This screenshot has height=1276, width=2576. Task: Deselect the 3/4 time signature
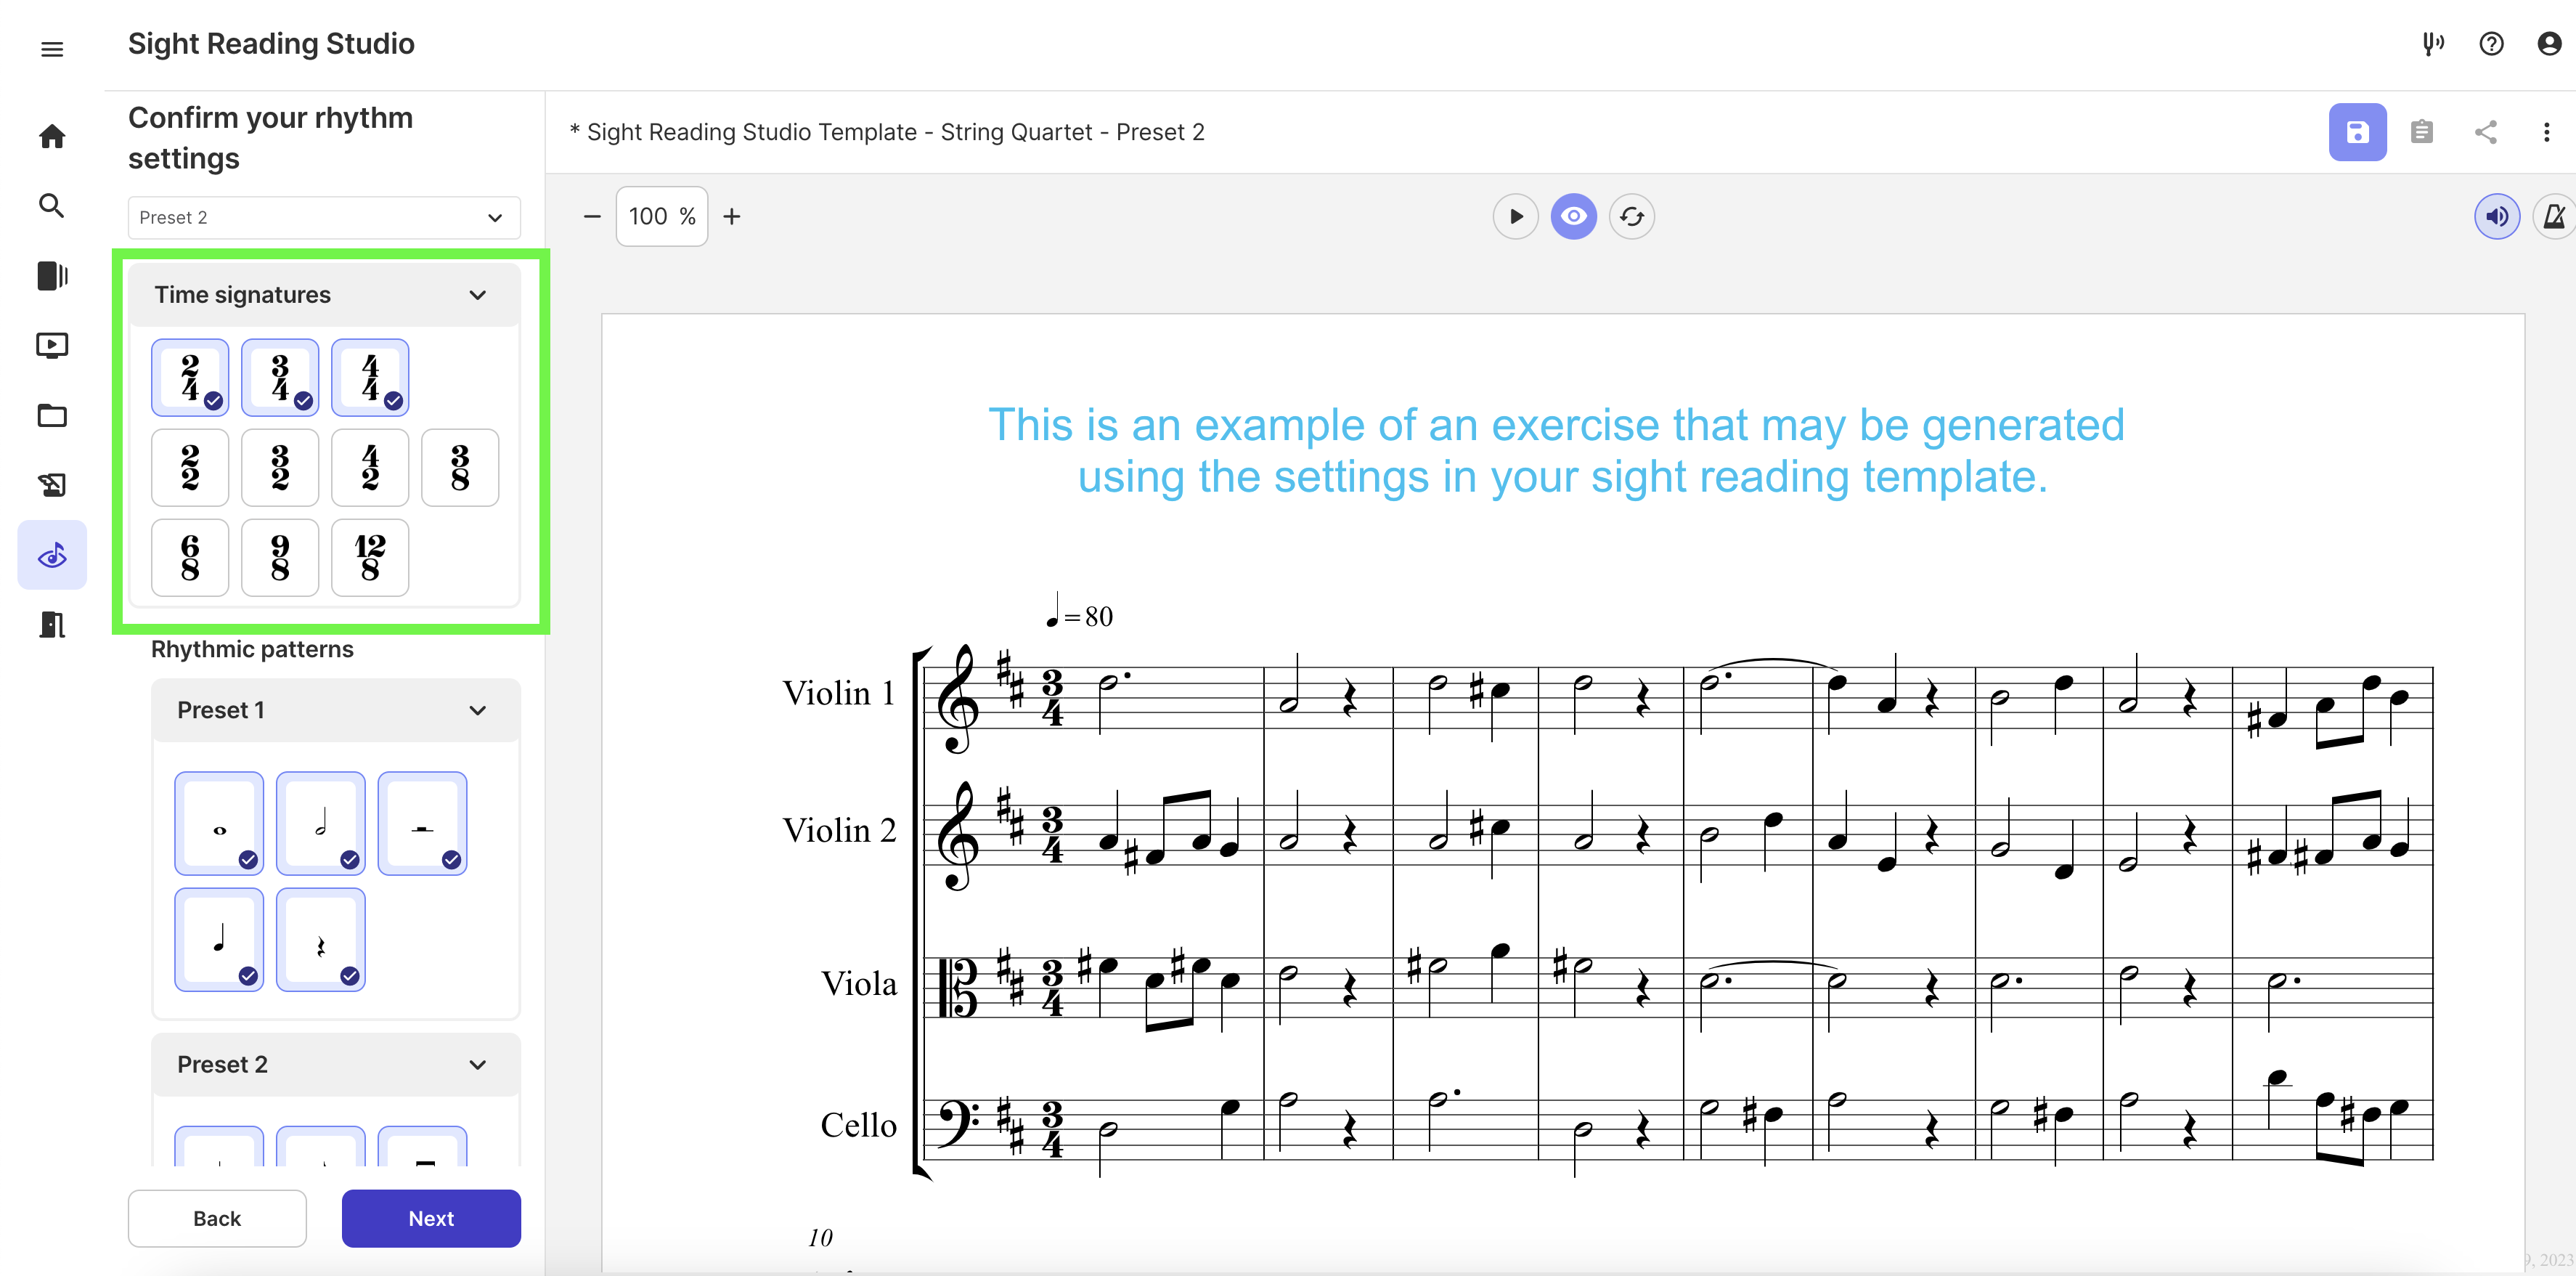coord(280,377)
